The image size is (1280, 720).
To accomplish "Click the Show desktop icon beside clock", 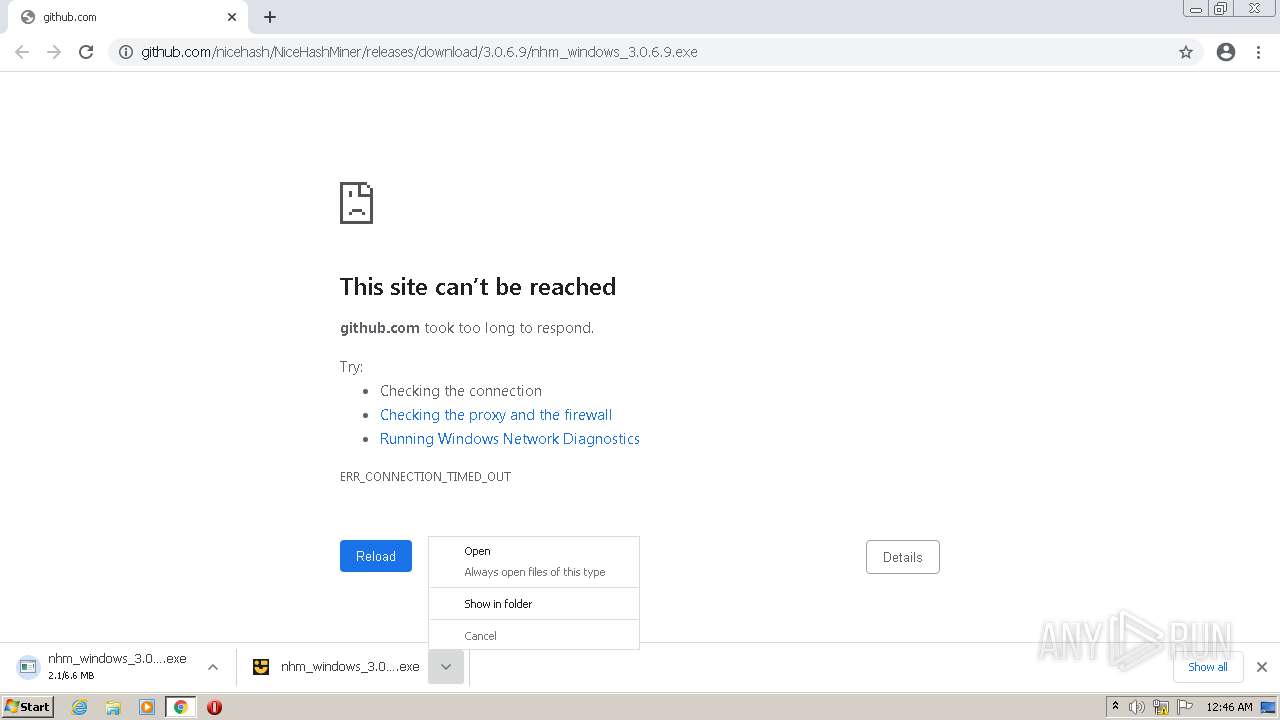I will tap(1269, 707).
